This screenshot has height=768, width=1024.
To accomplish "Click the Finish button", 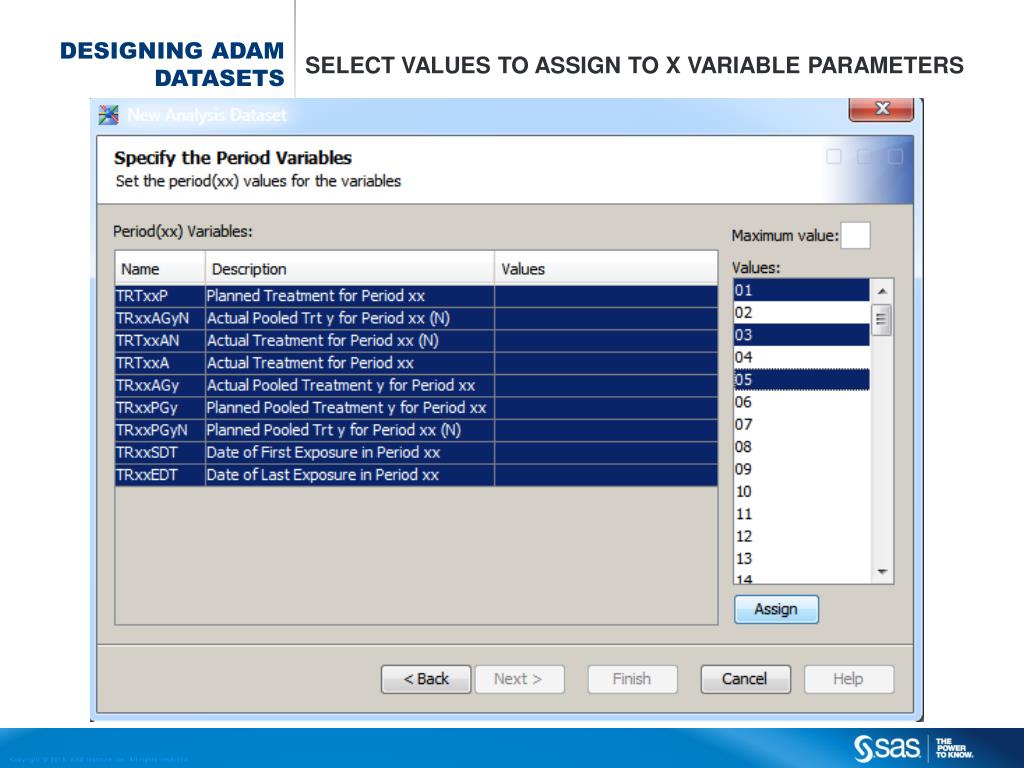I will point(631,678).
